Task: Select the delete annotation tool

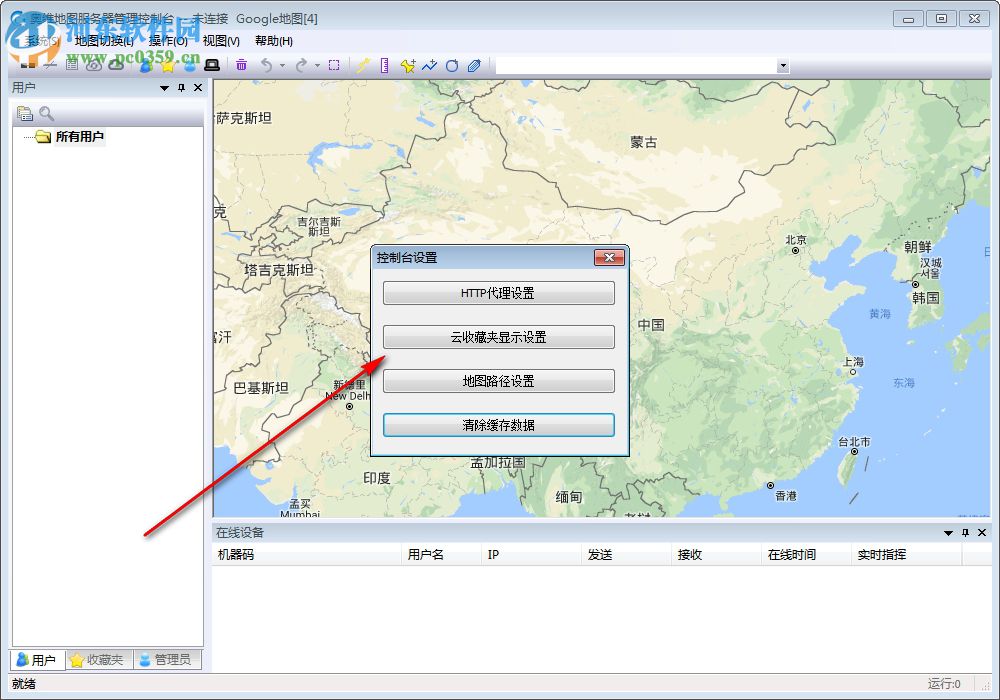Action: pos(241,64)
